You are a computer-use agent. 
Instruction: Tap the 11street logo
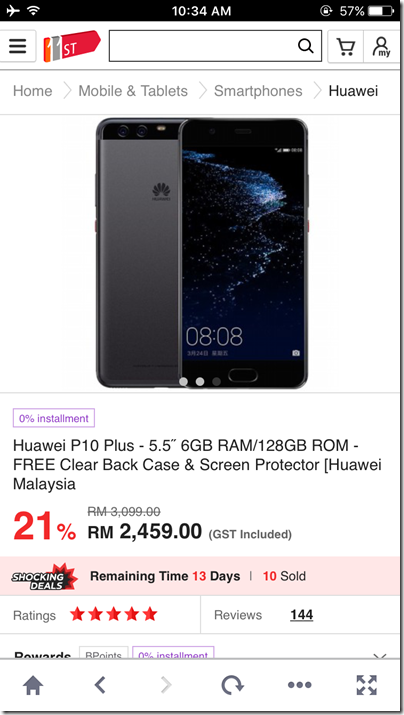[x=72, y=46]
